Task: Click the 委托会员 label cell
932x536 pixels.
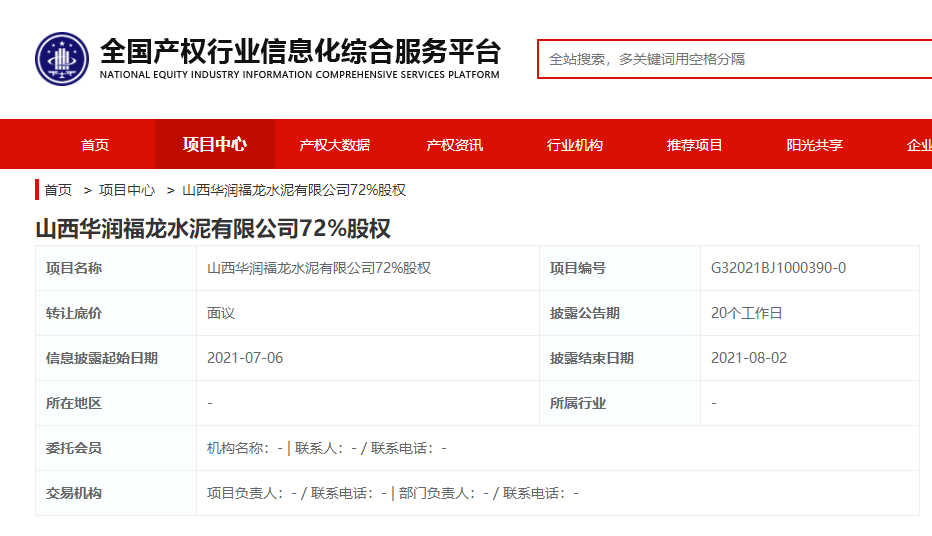Action: (x=116, y=448)
